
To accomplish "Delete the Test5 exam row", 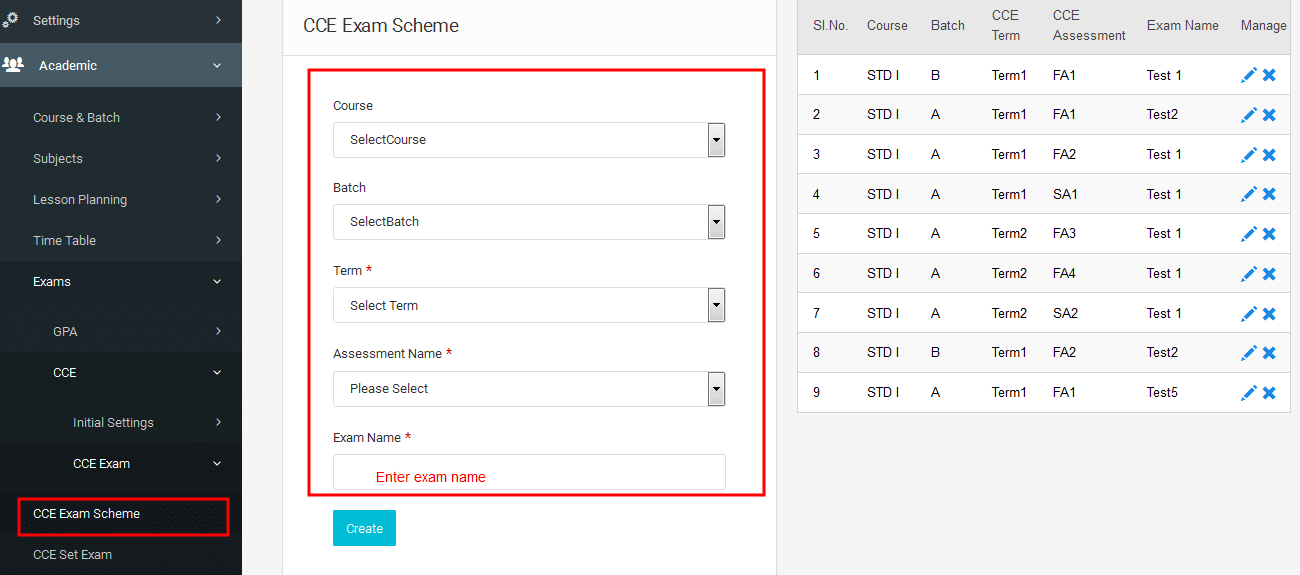I will (1269, 393).
